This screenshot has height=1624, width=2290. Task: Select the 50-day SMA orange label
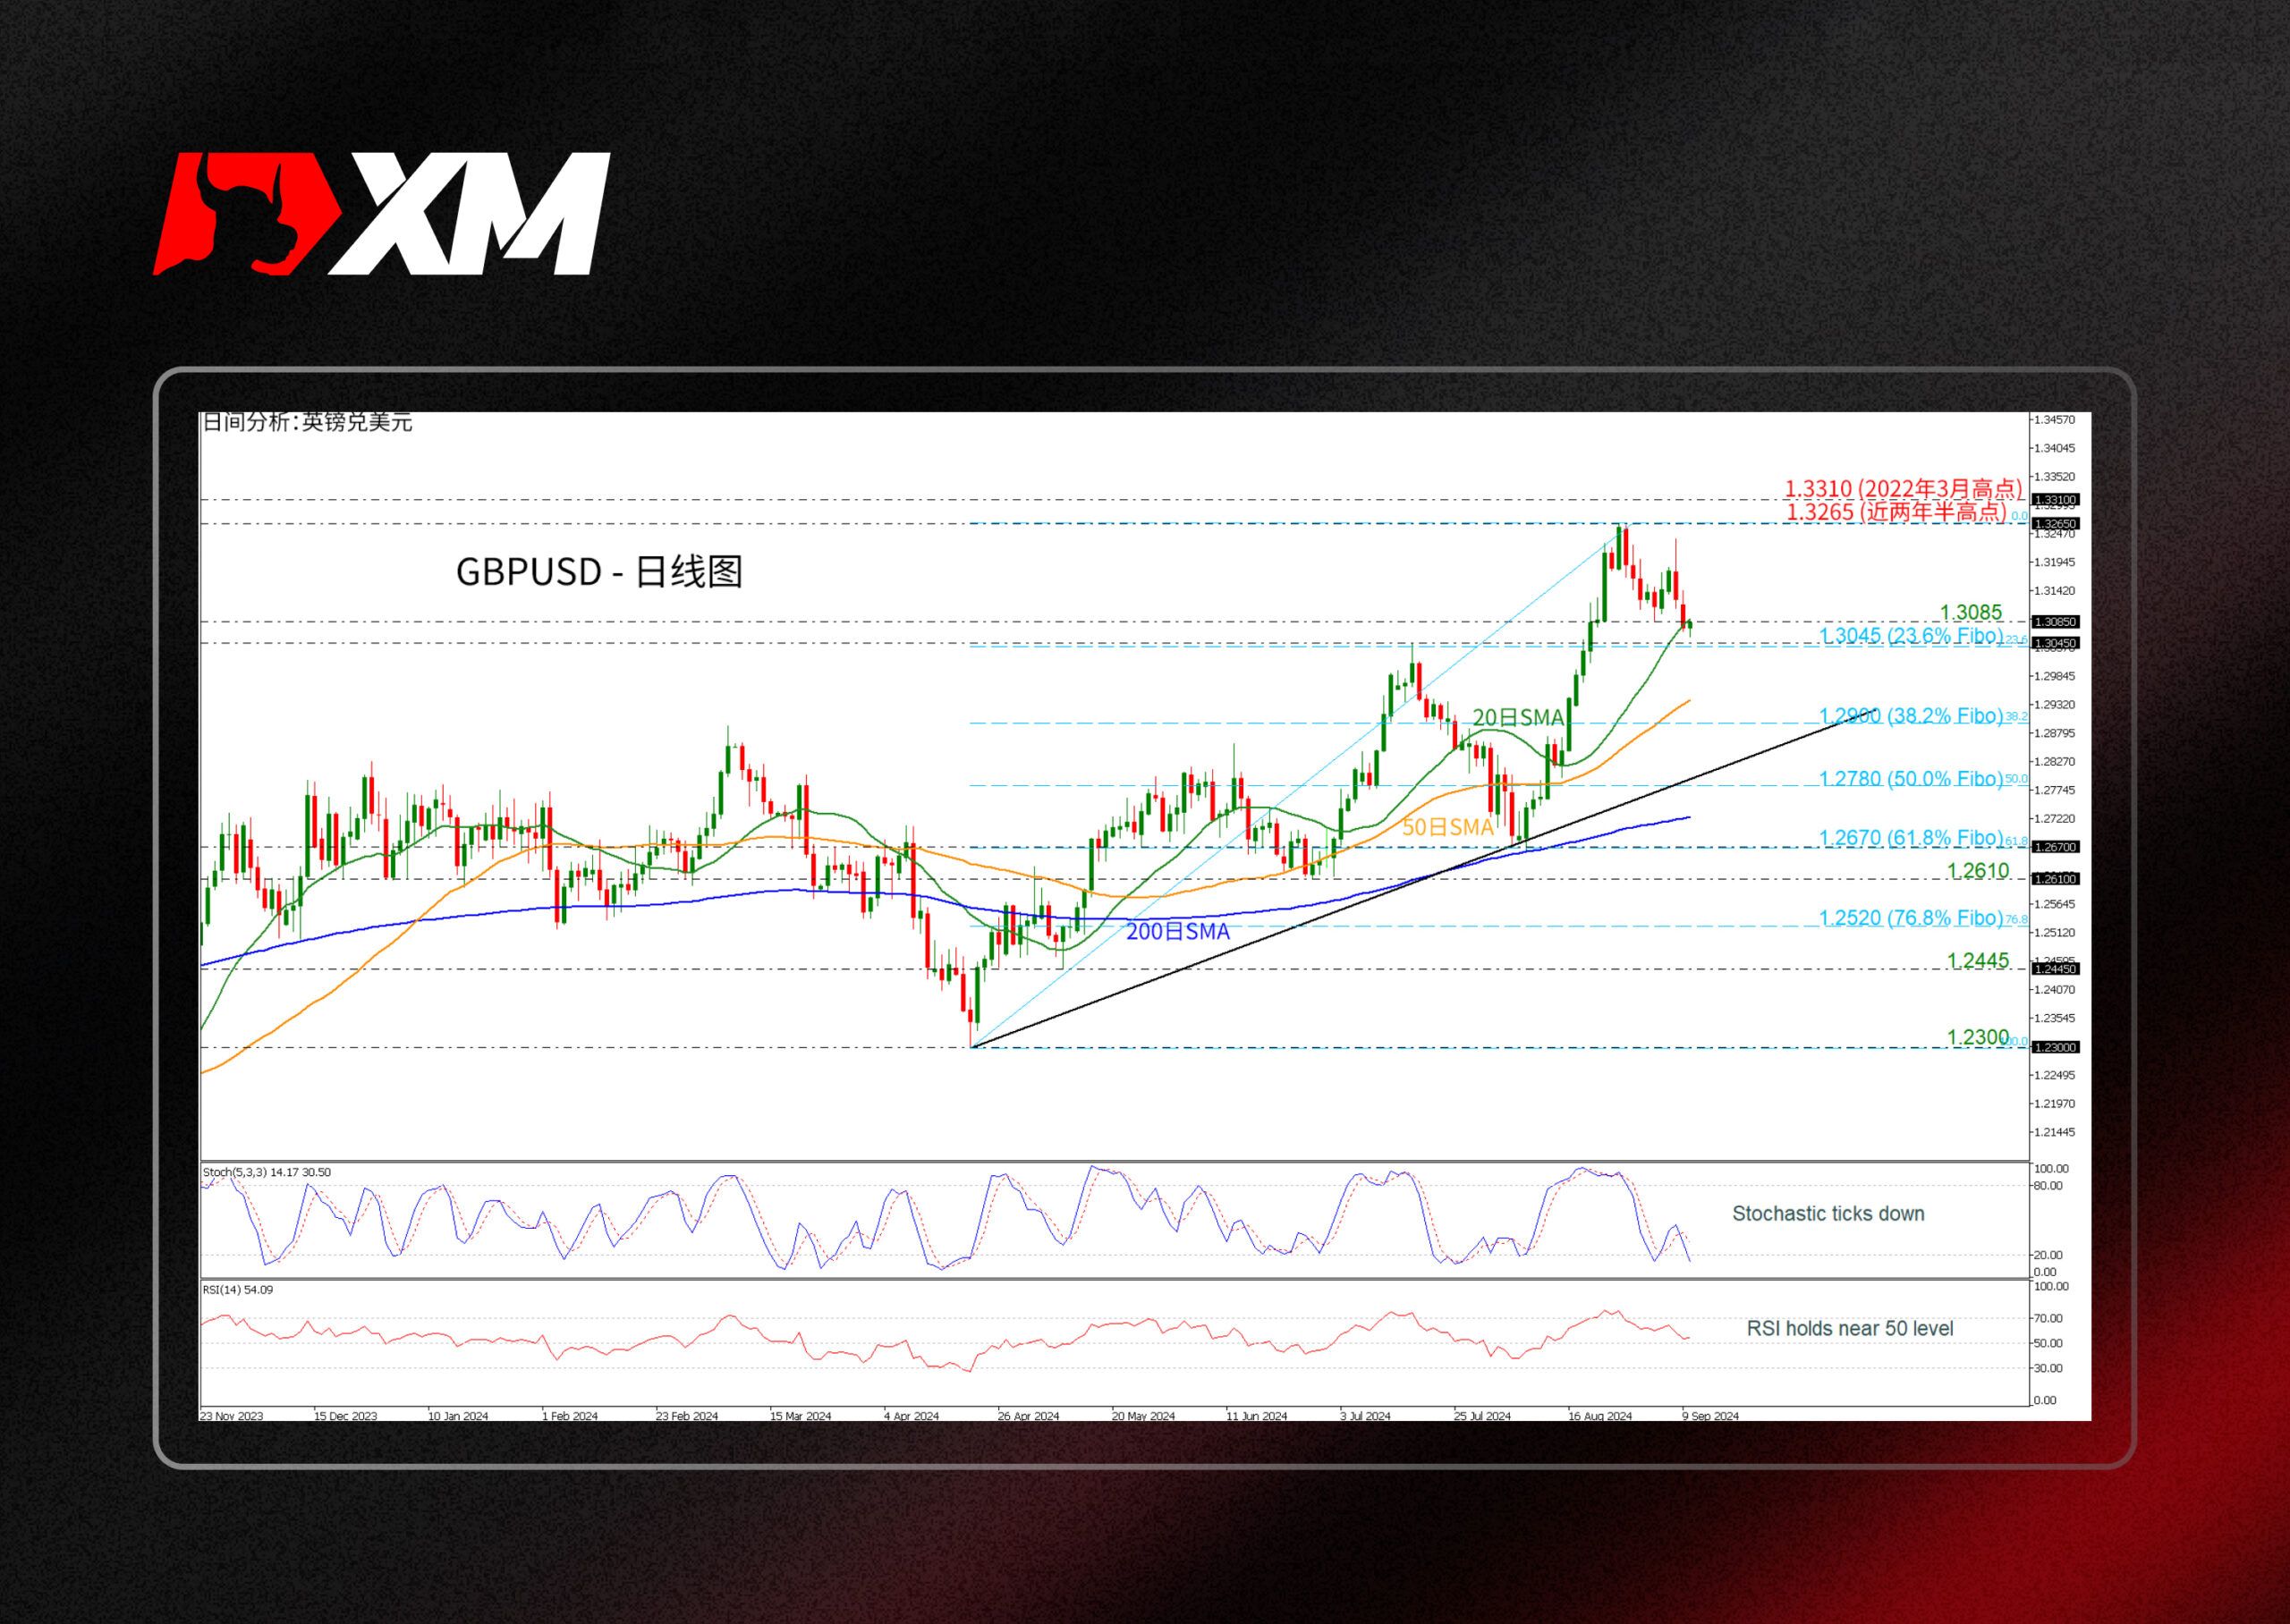pos(1447,827)
